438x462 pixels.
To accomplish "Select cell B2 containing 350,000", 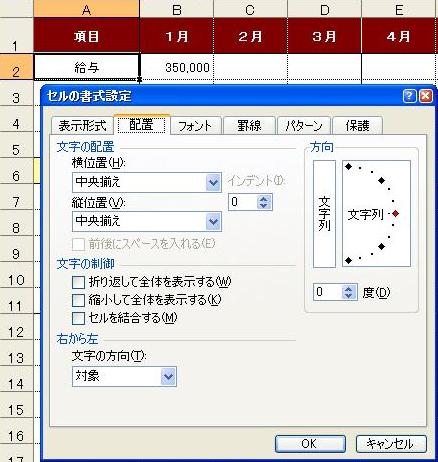I will [176, 67].
